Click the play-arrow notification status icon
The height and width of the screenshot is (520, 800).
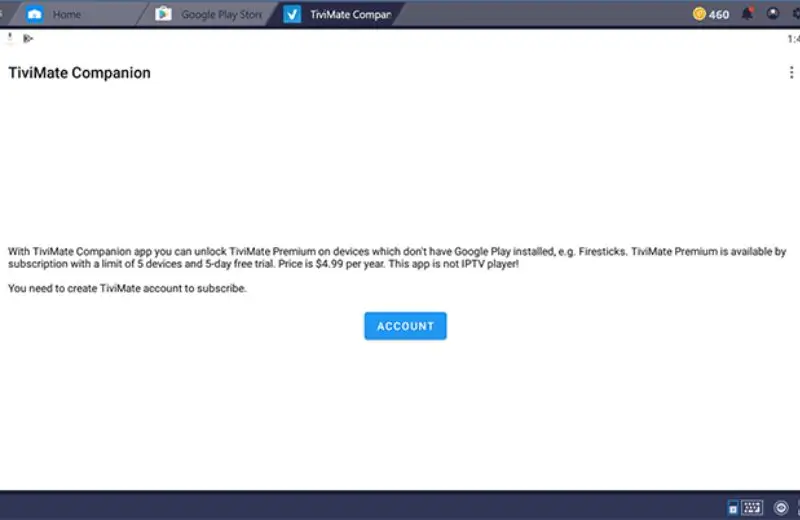point(28,39)
